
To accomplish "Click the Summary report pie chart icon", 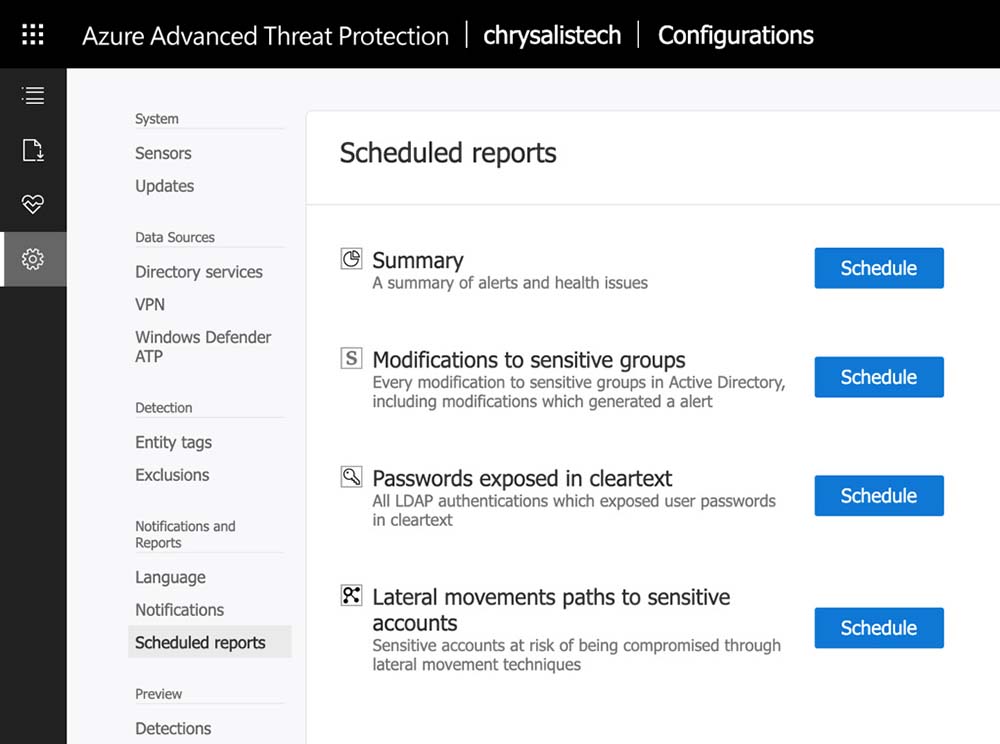I will [351, 259].
